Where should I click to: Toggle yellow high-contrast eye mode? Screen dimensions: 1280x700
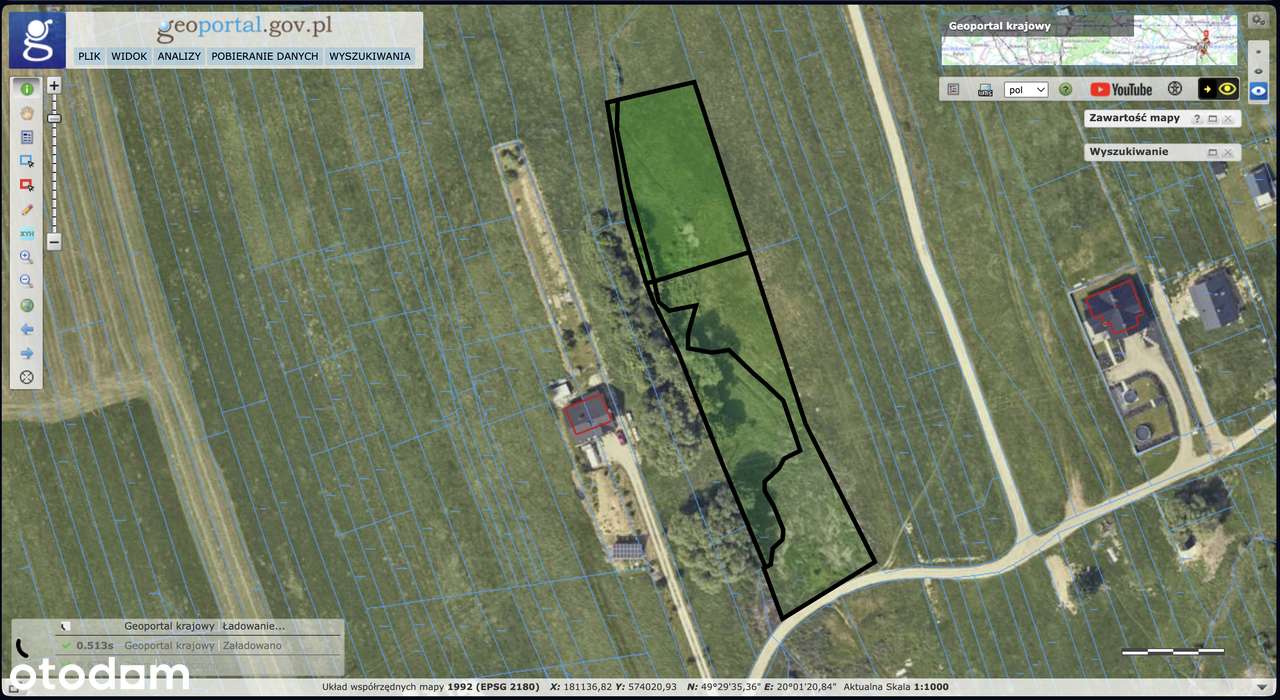tap(1219, 89)
